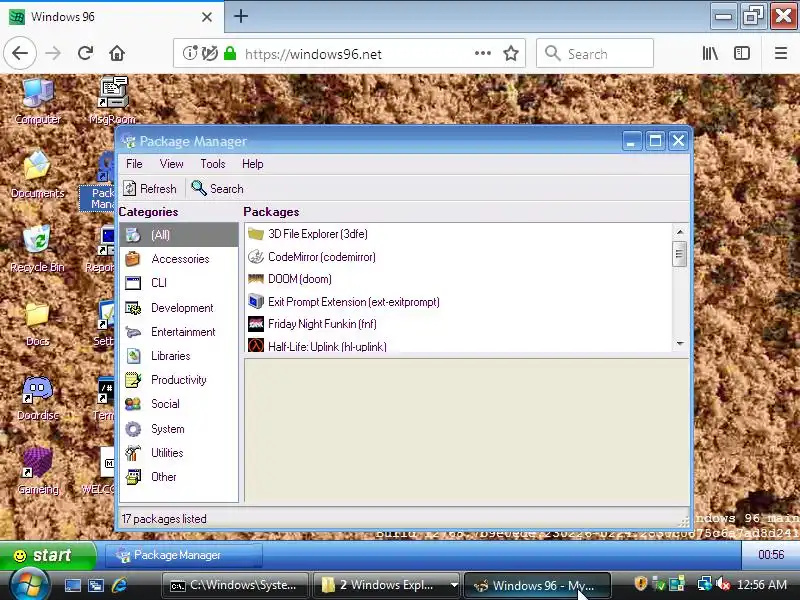Toggle the browser sidebar
Image resolution: width=800 pixels, height=600 pixels.
coord(742,53)
